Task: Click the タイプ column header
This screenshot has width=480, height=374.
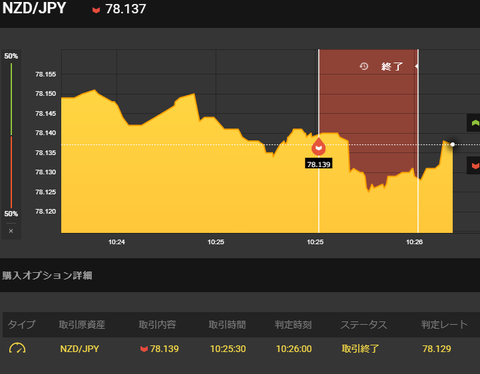Action: 21,324
